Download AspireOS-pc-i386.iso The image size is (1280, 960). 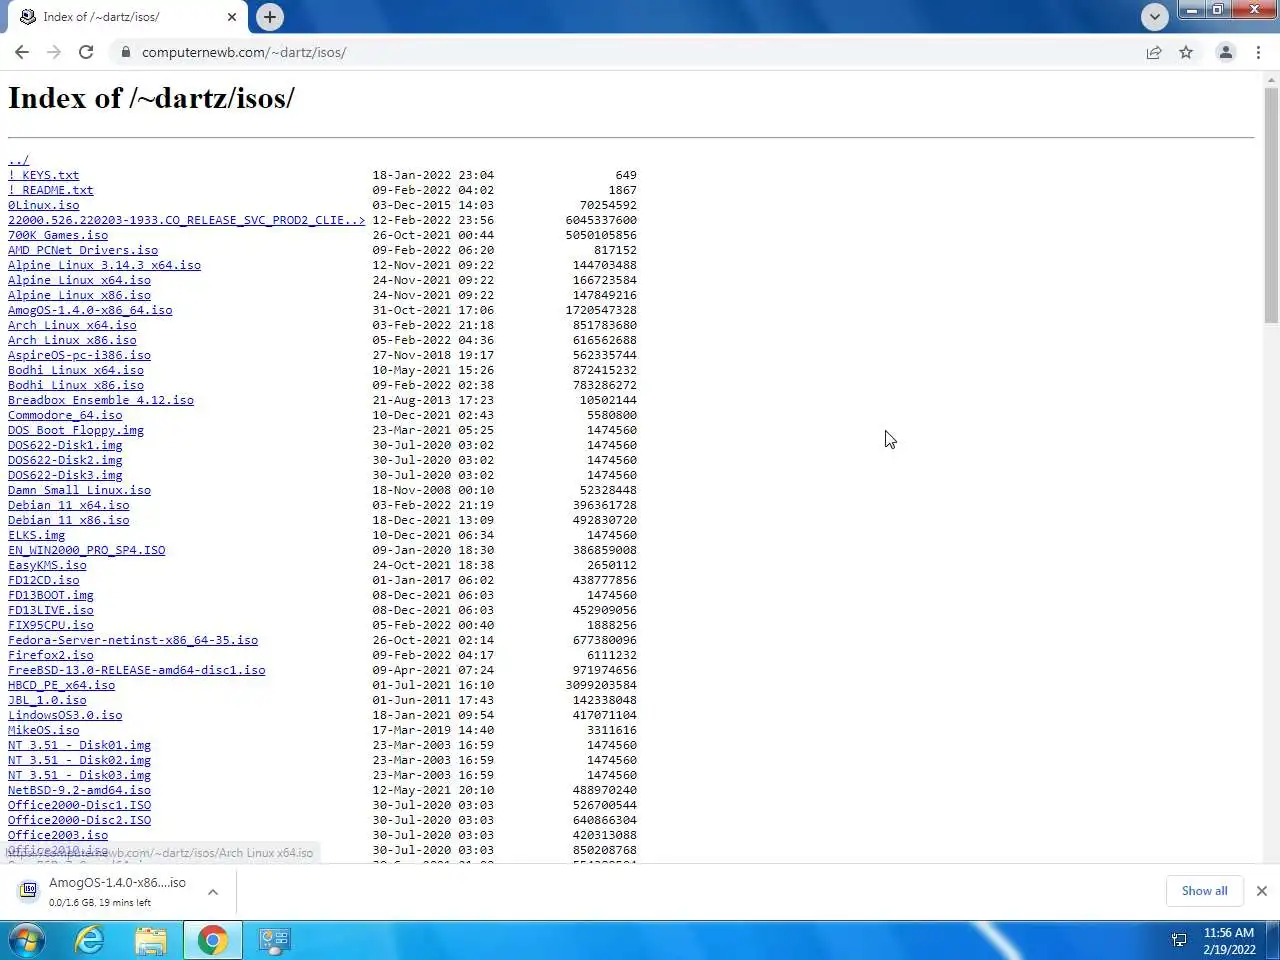tap(79, 355)
